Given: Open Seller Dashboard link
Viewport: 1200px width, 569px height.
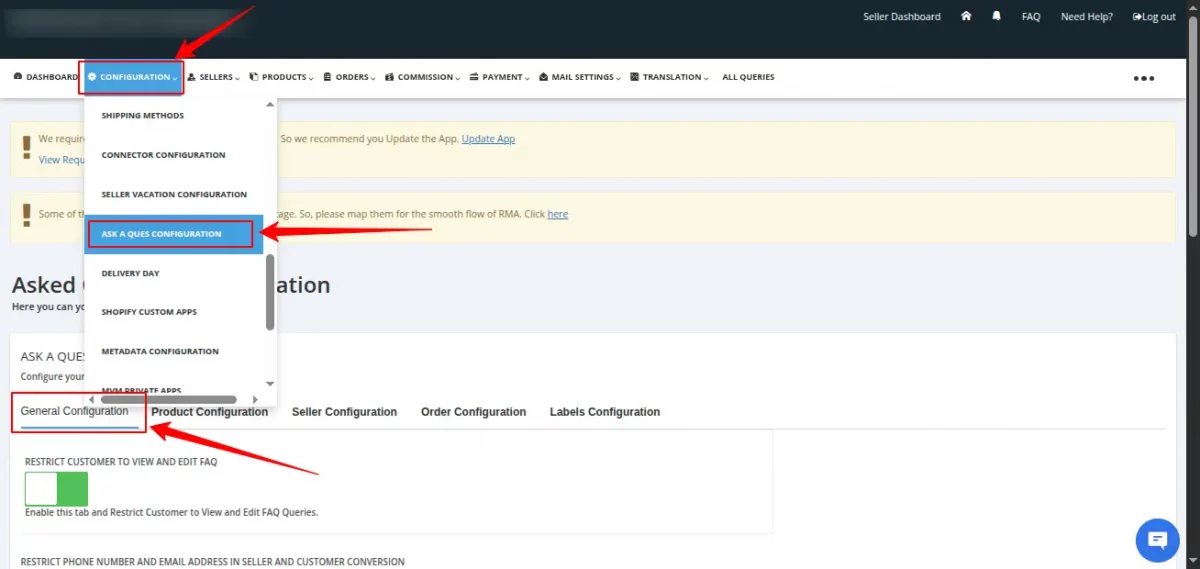Looking at the screenshot, I should coord(902,17).
